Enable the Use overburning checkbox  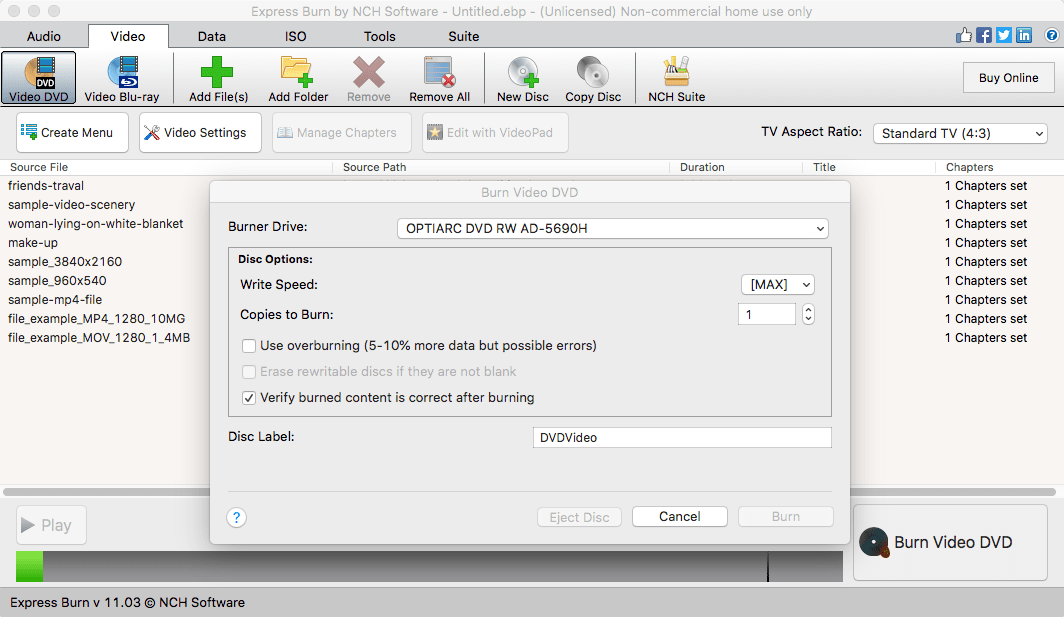[x=249, y=346]
